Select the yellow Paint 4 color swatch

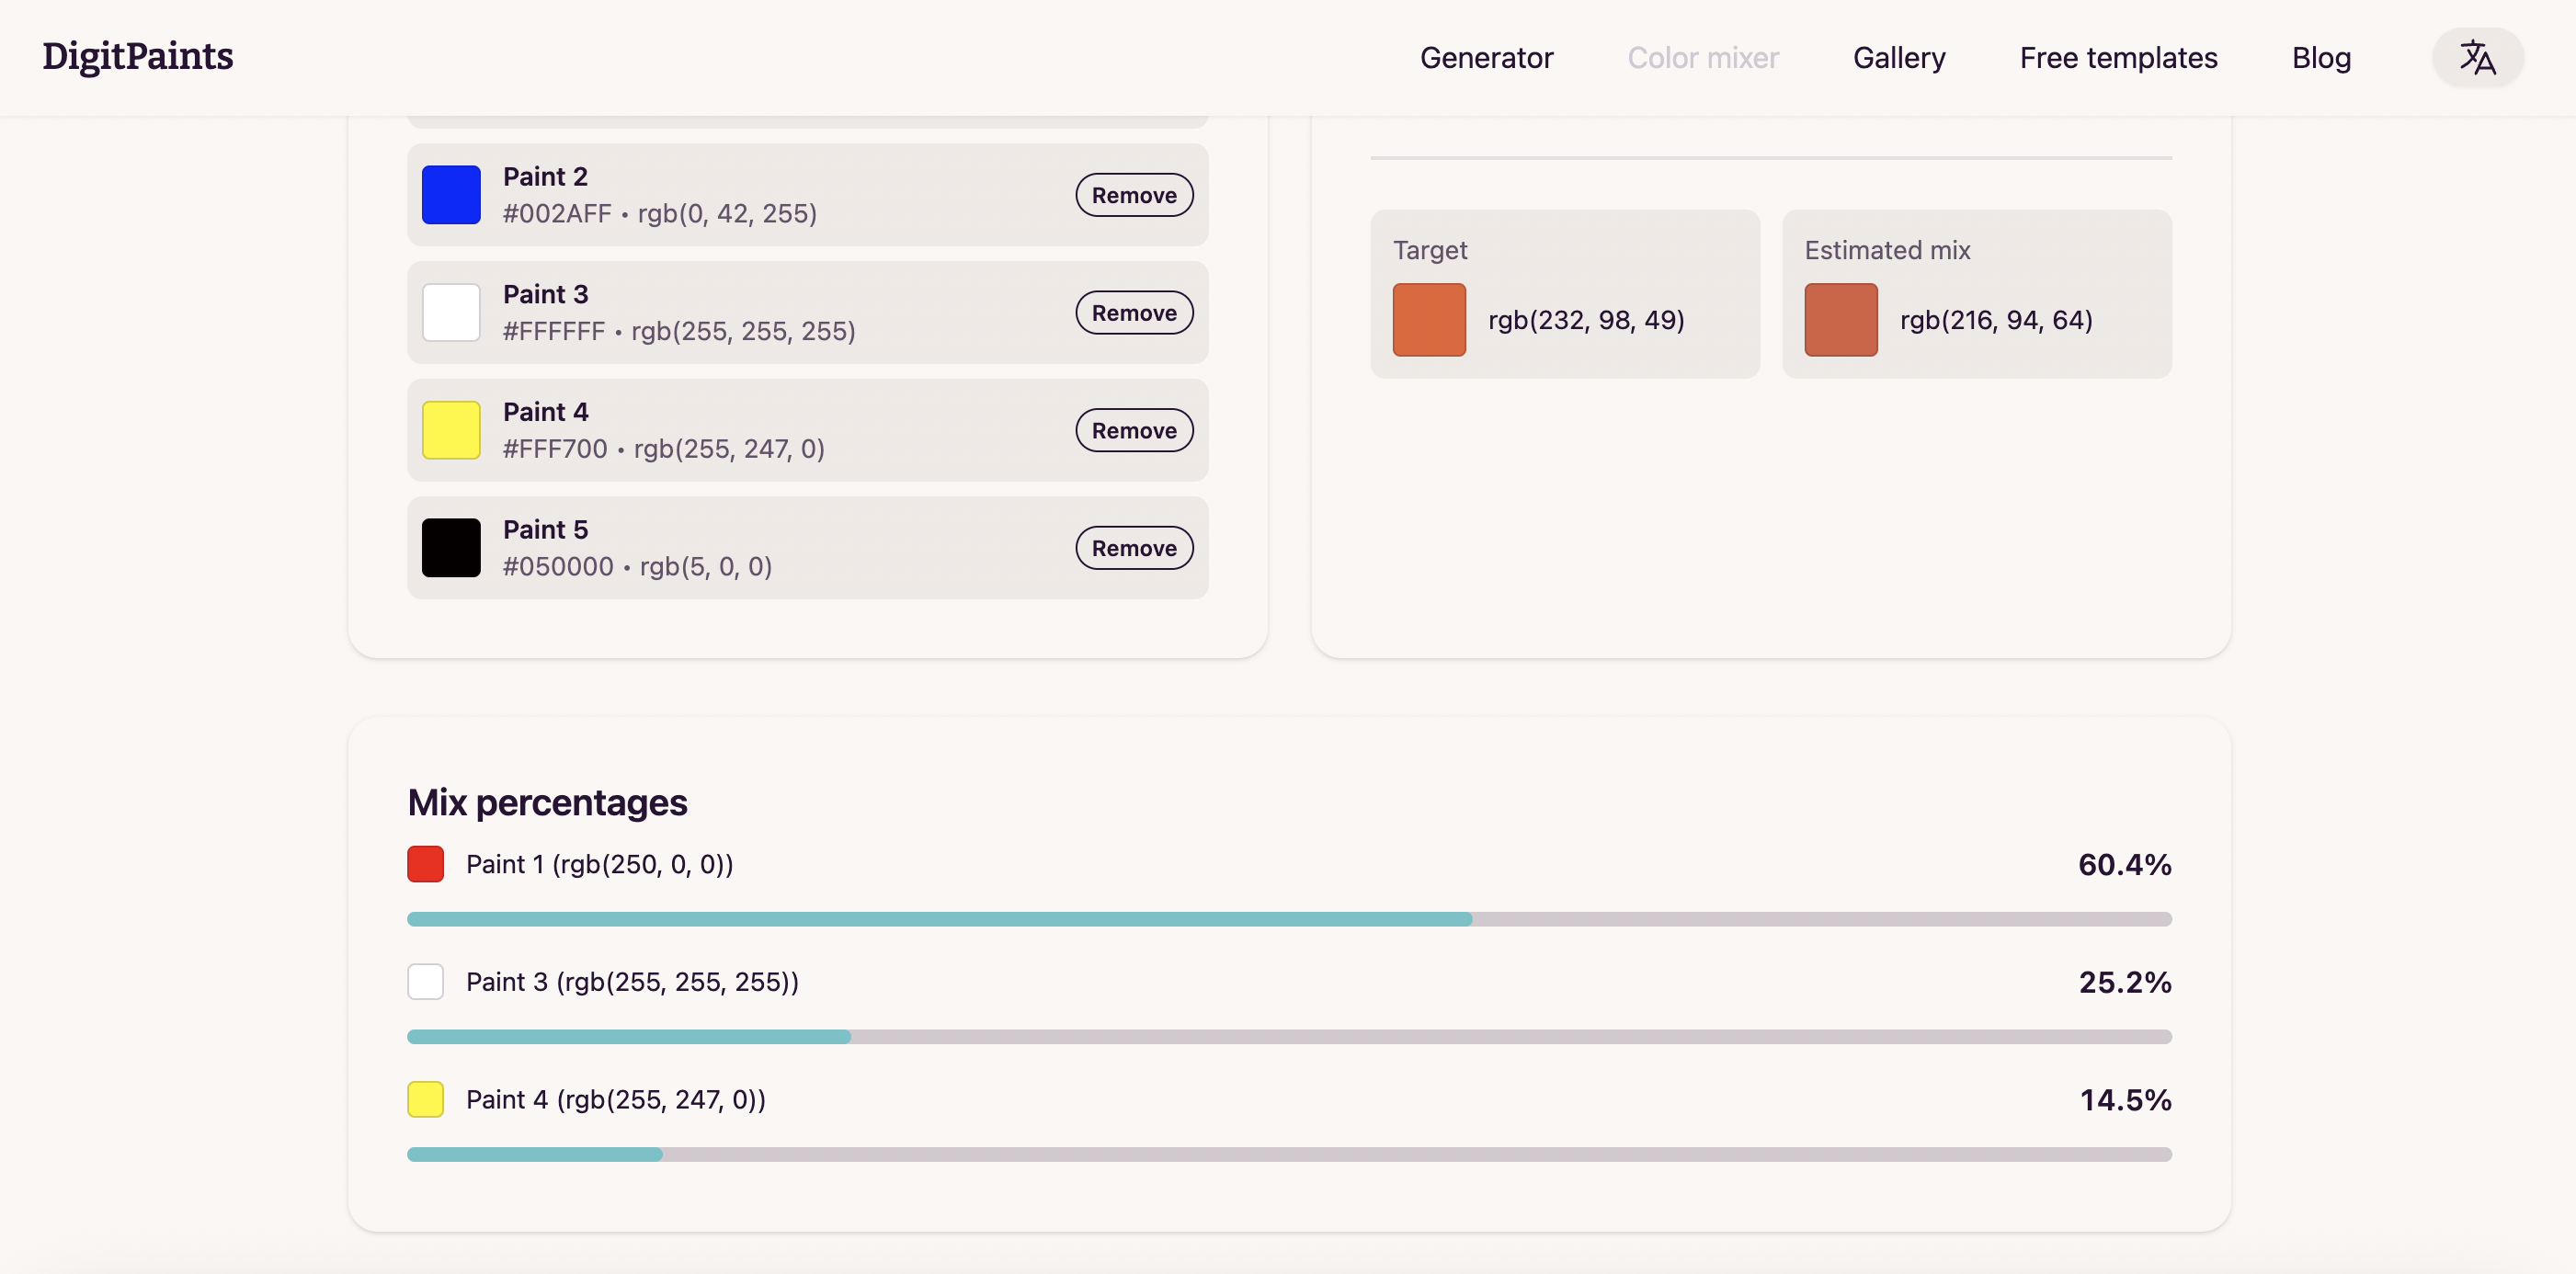[450, 429]
